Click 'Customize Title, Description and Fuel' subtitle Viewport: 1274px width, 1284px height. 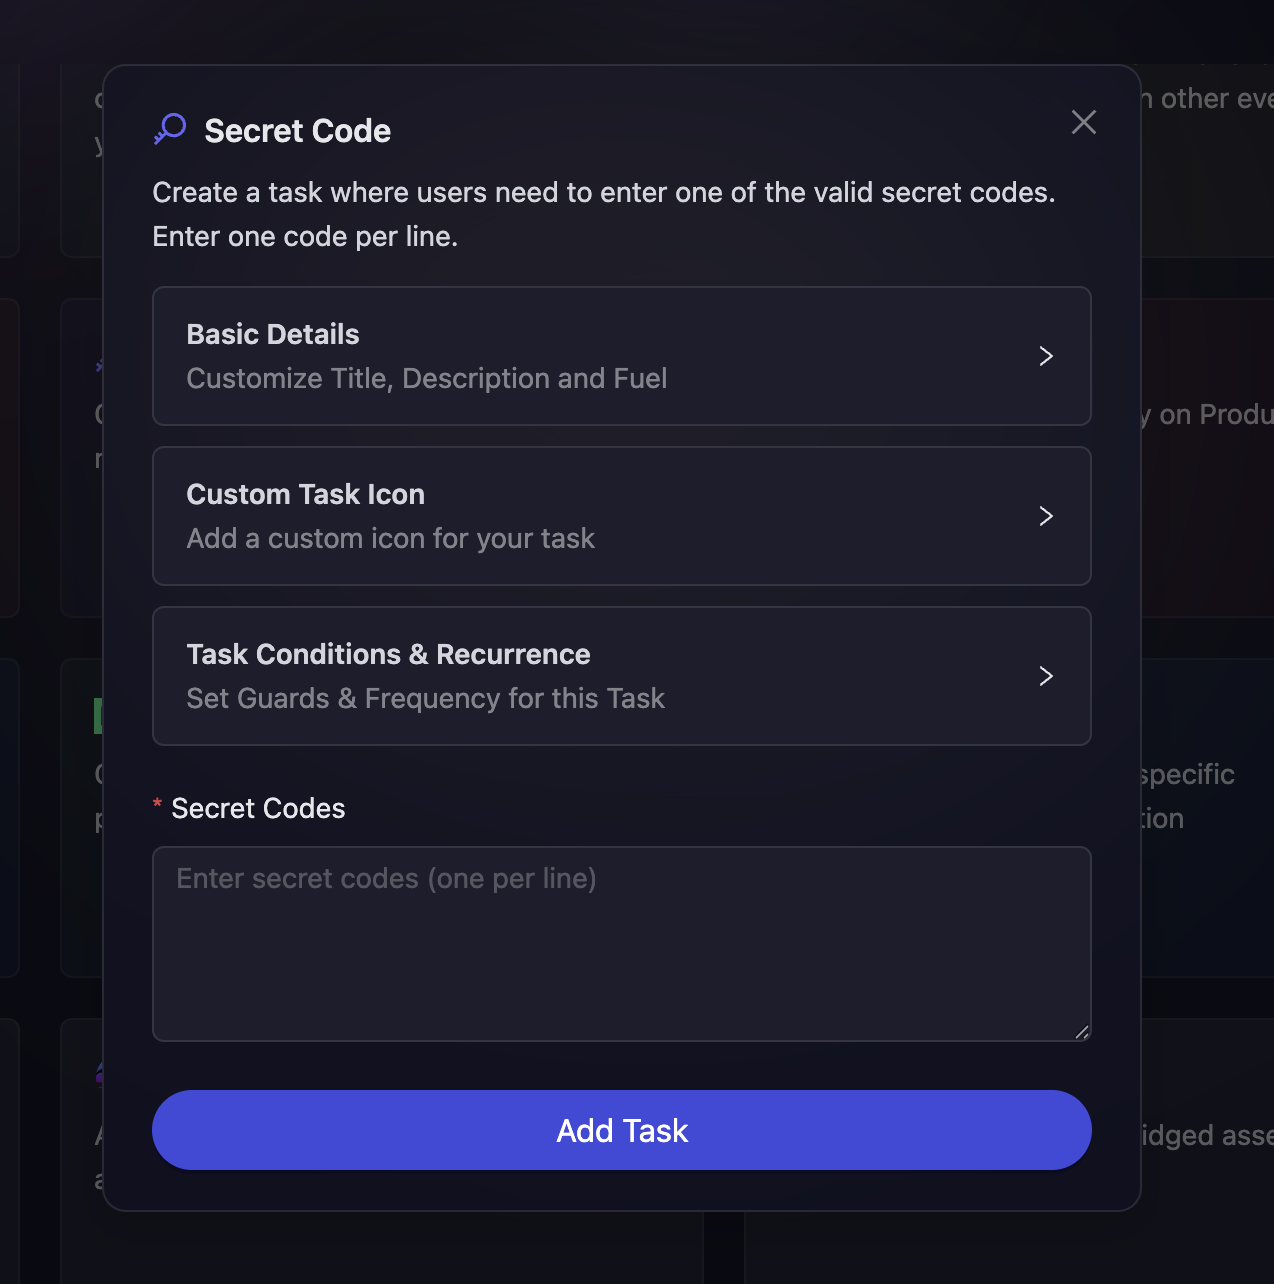click(426, 378)
